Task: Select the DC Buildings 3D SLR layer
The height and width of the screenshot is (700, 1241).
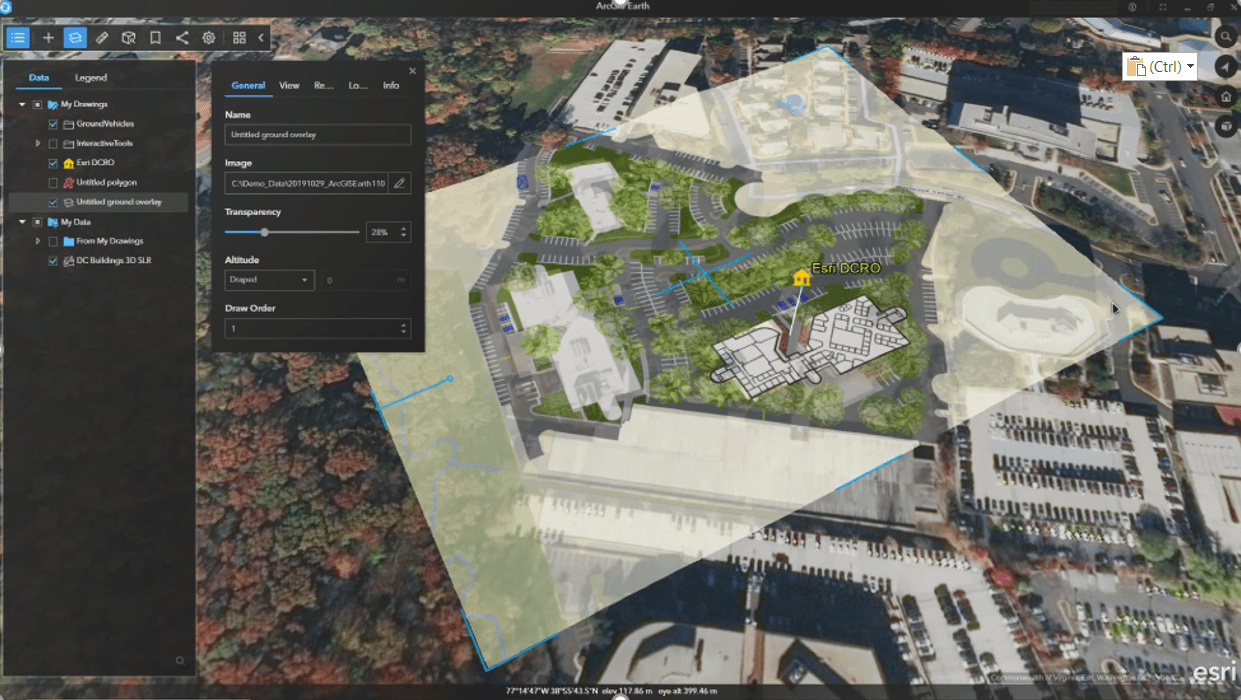Action: click(113, 260)
